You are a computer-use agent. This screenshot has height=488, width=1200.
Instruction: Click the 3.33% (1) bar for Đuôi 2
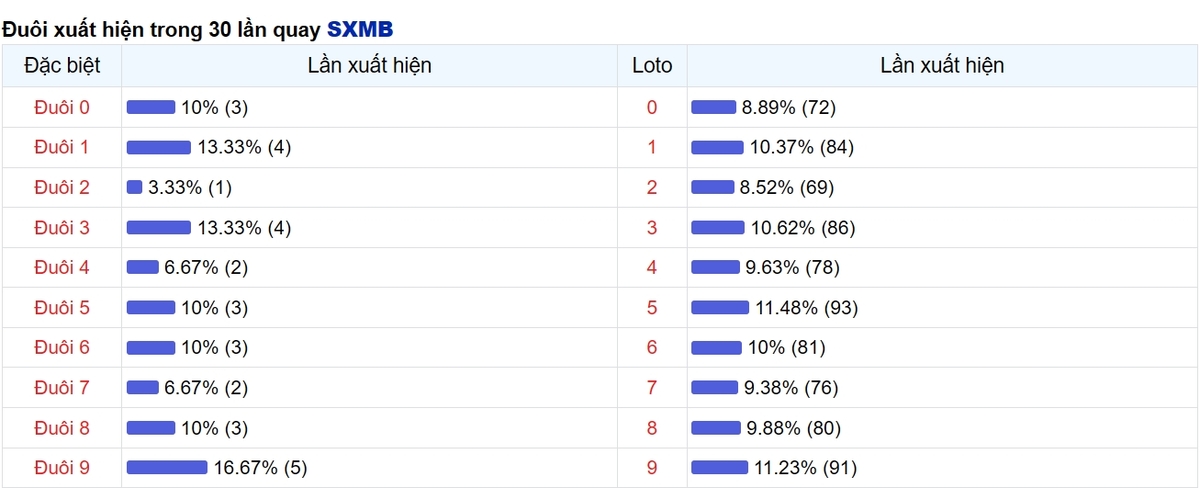[134, 187]
